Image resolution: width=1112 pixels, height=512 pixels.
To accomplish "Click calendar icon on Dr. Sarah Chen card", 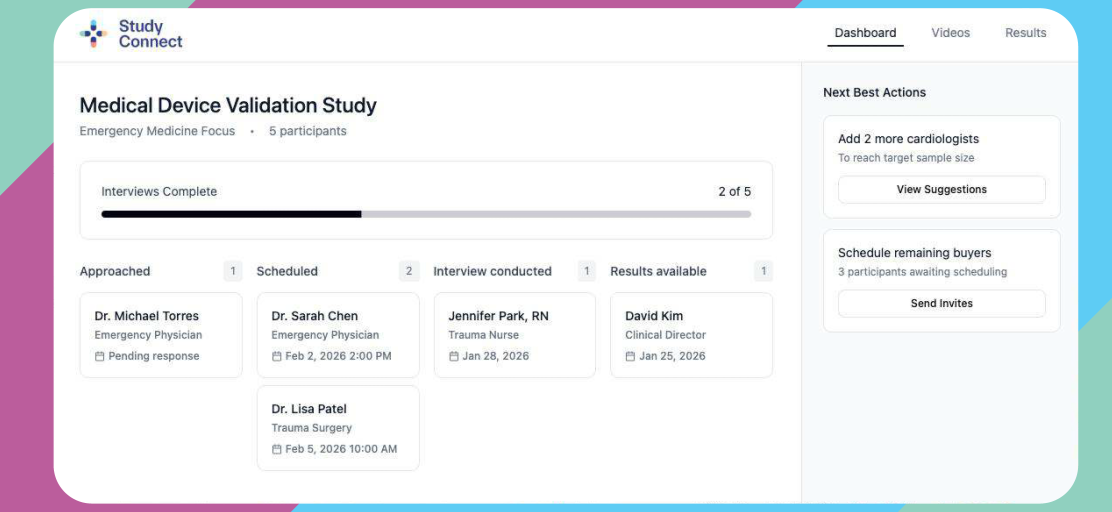I will tap(277, 356).
